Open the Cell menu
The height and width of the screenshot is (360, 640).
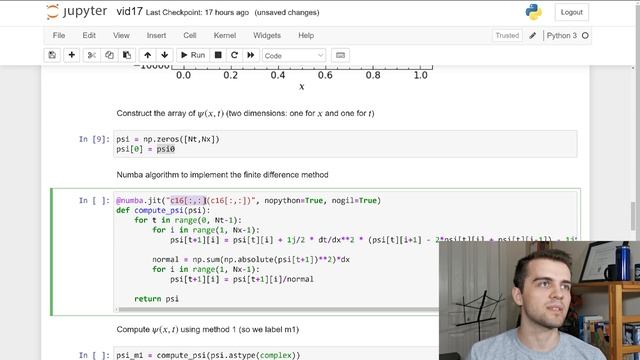tap(190, 36)
